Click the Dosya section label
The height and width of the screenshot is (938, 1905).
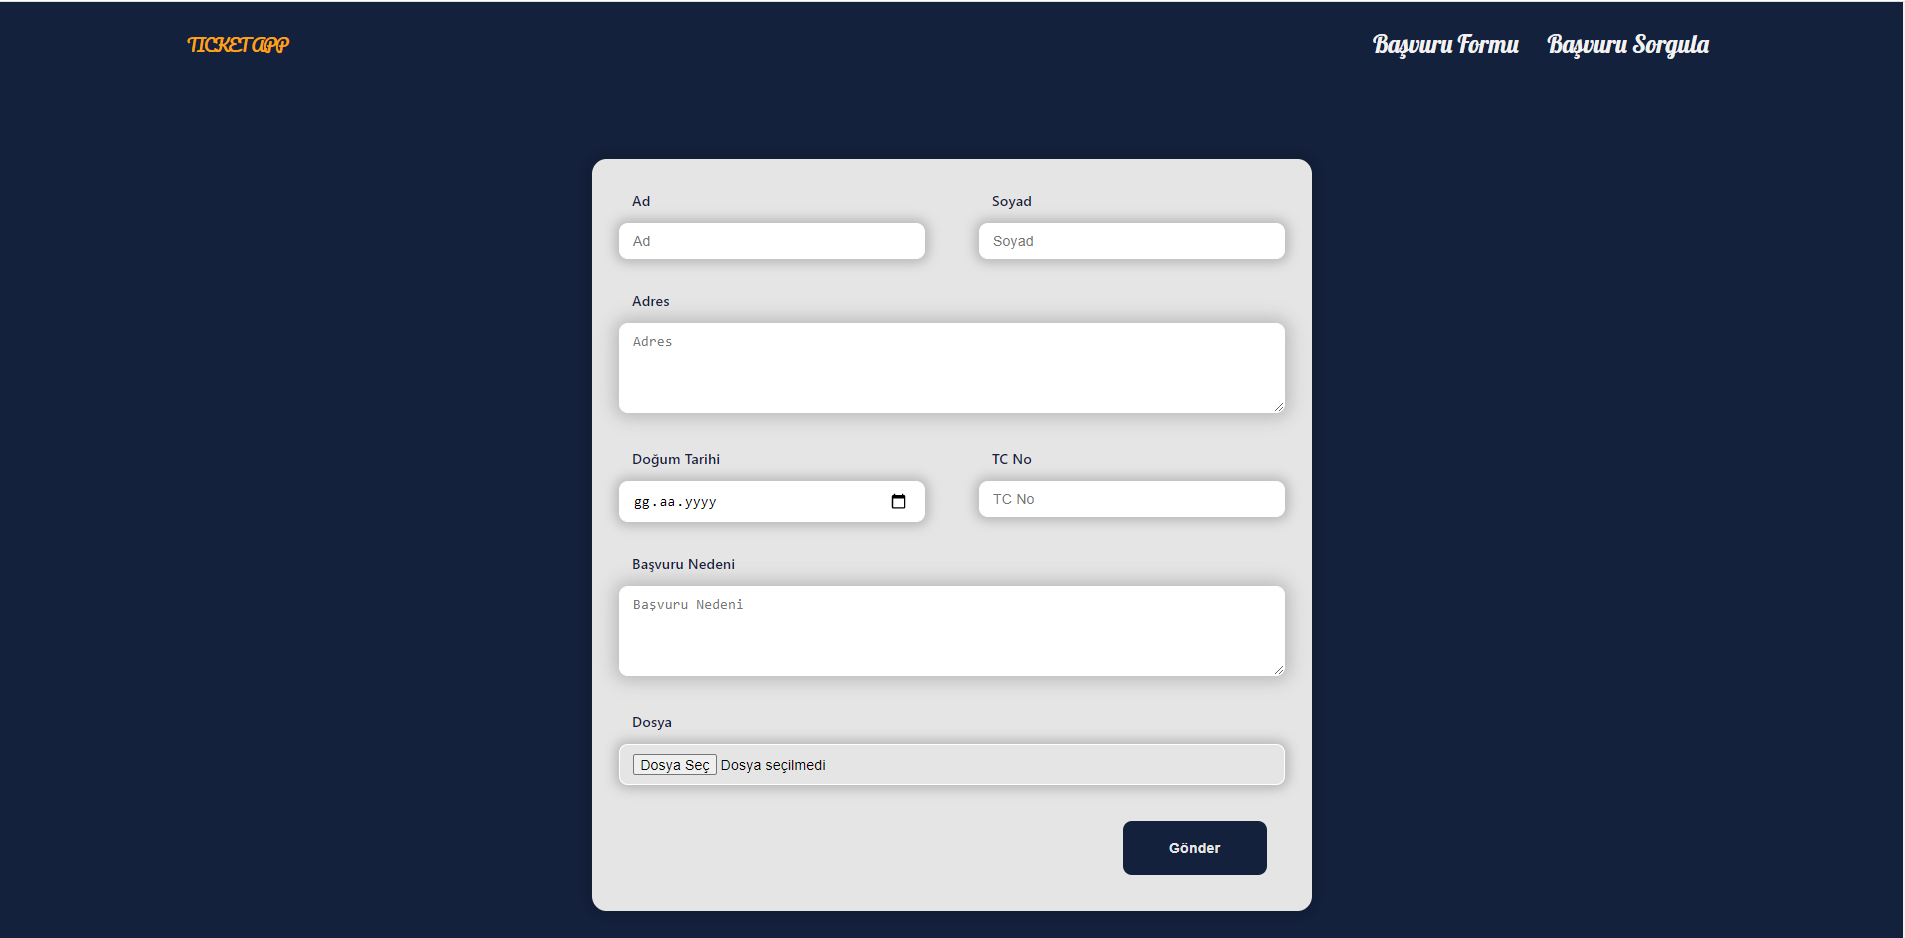(x=651, y=722)
